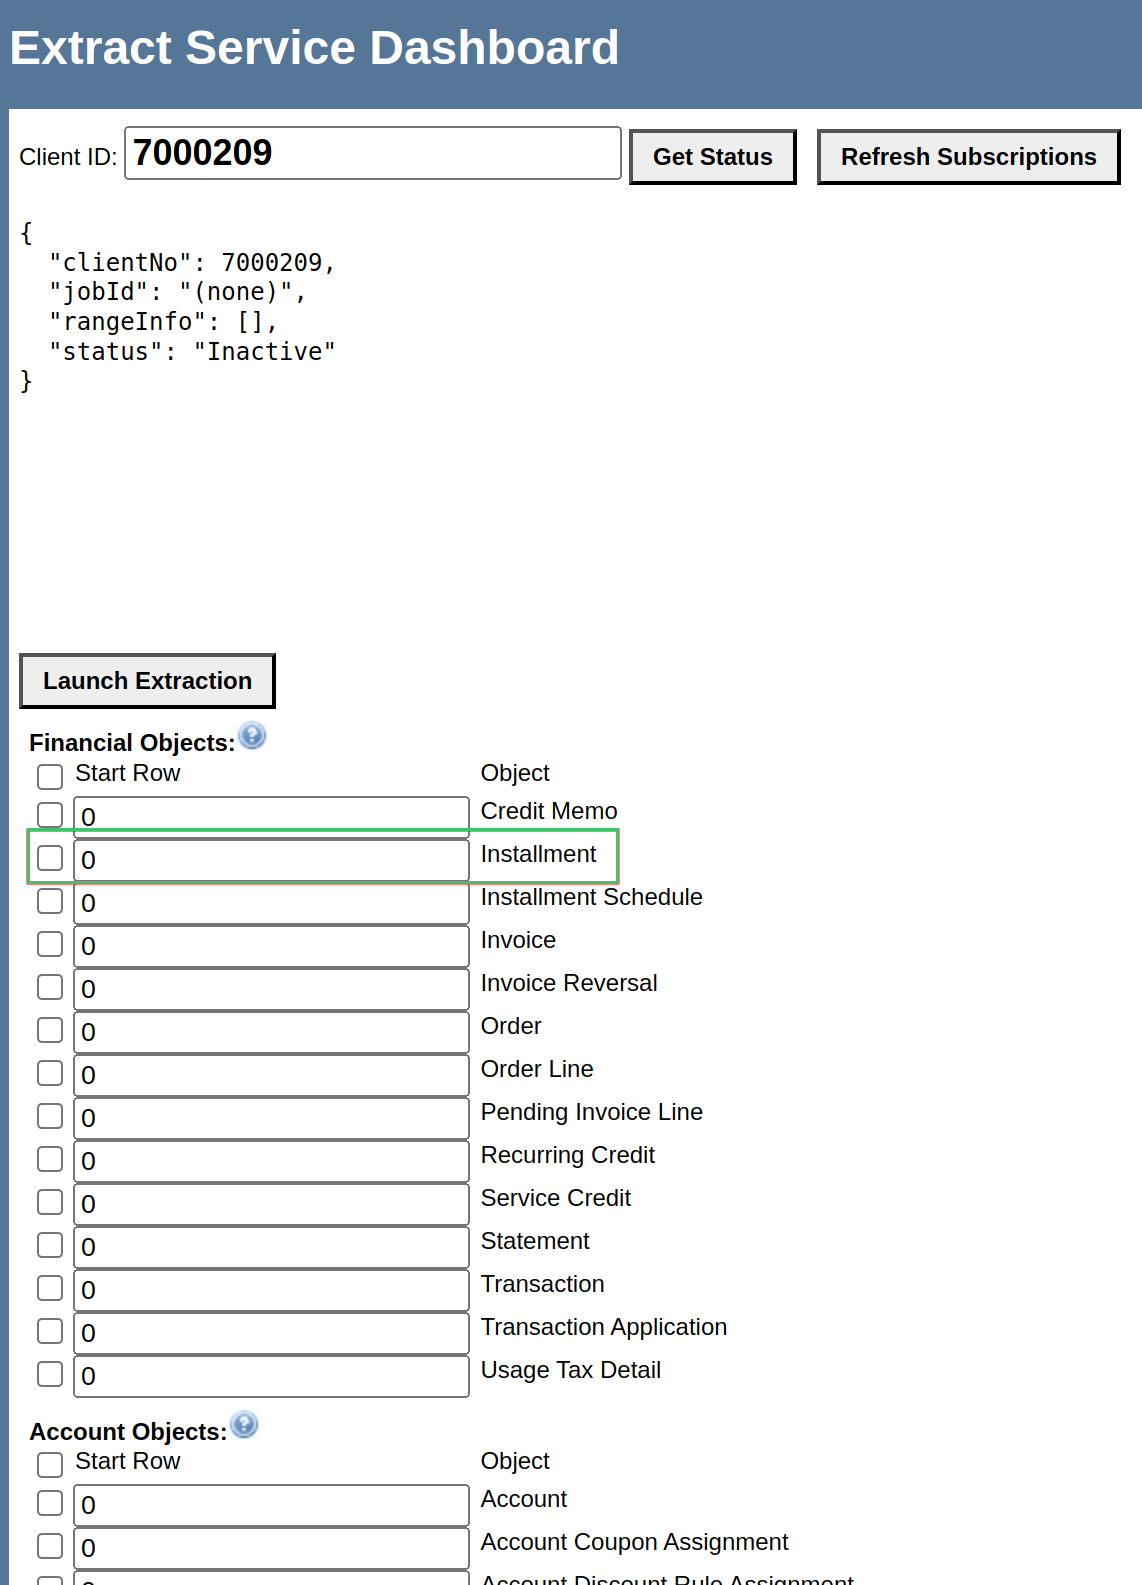Viewport: 1142px width, 1585px height.
Task: Click the Order Line start row field
Action: [x=271, y=1075]
